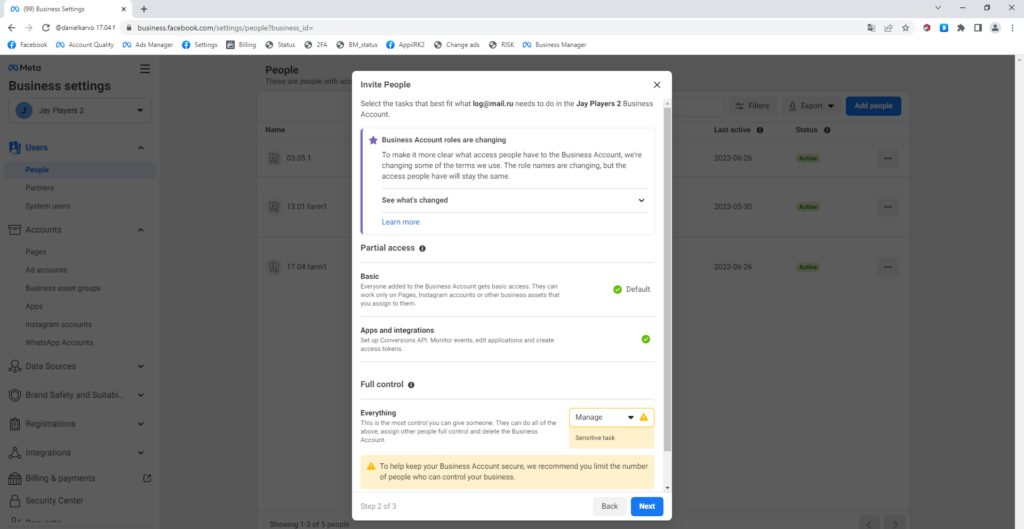Collapse the Users section
This screenshot has width=1024, height=529.
coord(140,148)
